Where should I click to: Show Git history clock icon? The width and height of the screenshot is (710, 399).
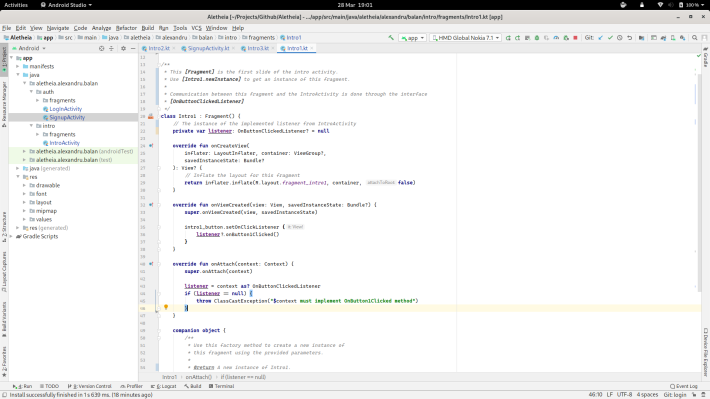620,38
